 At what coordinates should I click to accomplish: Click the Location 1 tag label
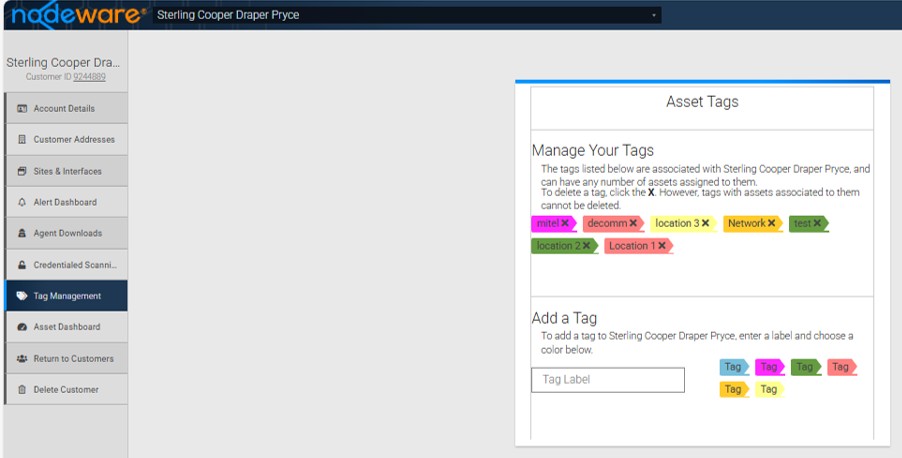[632, 246]
